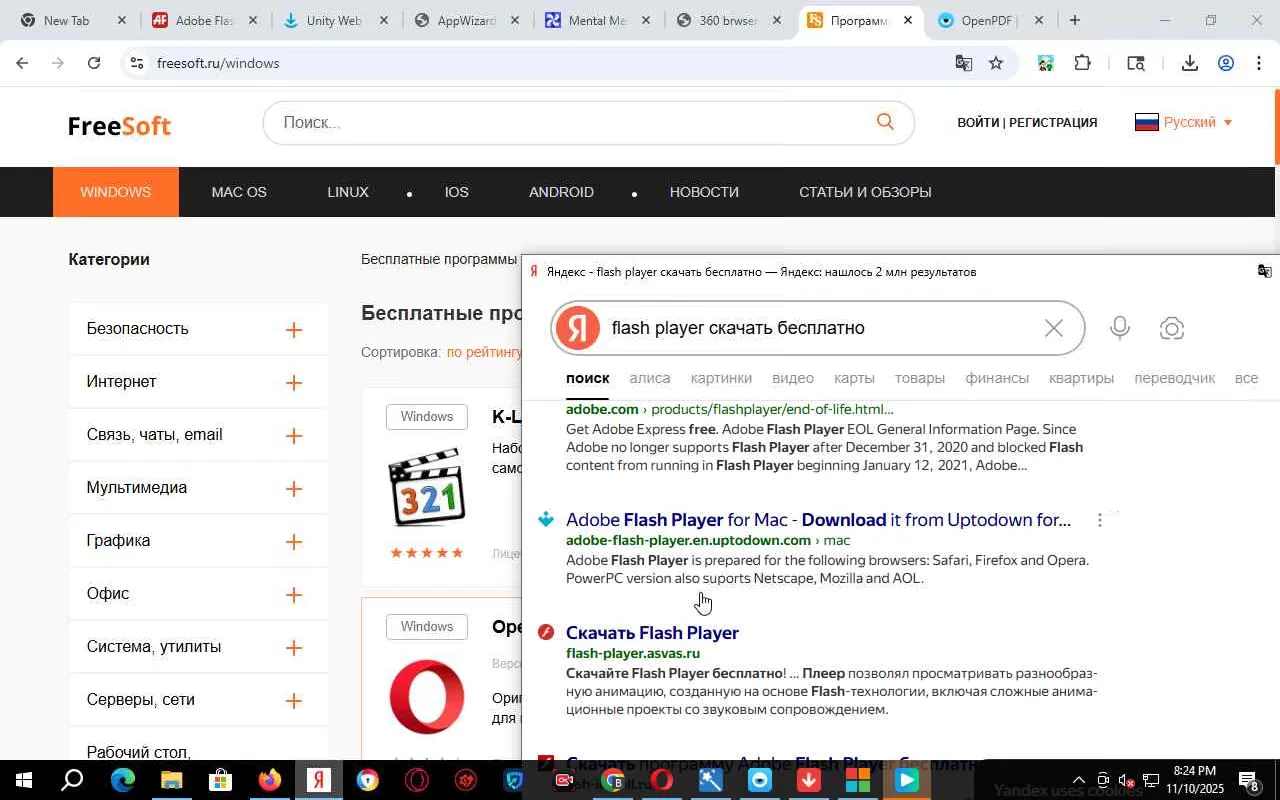Launch Firefox from the taskbar
Image resolution: width=1280 pixels, height=800 pixels.
tap(270, 780)
